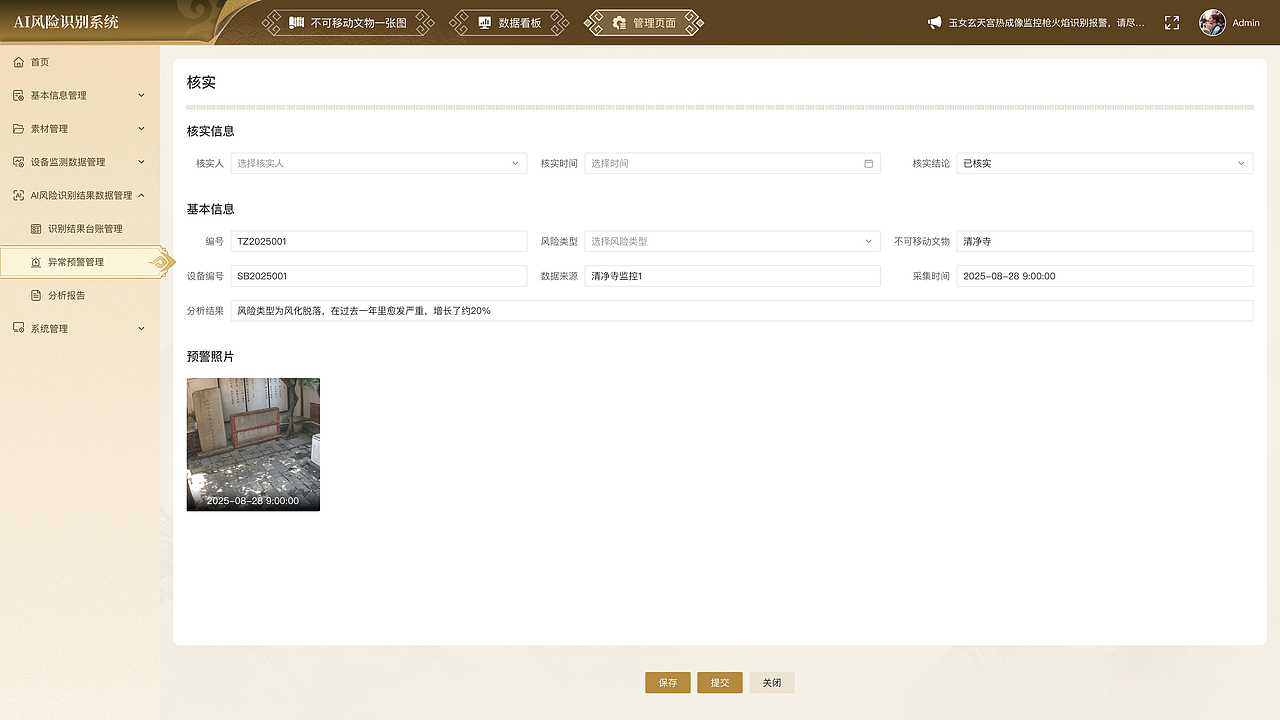This screenshot has width=1280, height=720.
Task: Expand the 基本信息管理 menu chevron
Action: [141, 95]
